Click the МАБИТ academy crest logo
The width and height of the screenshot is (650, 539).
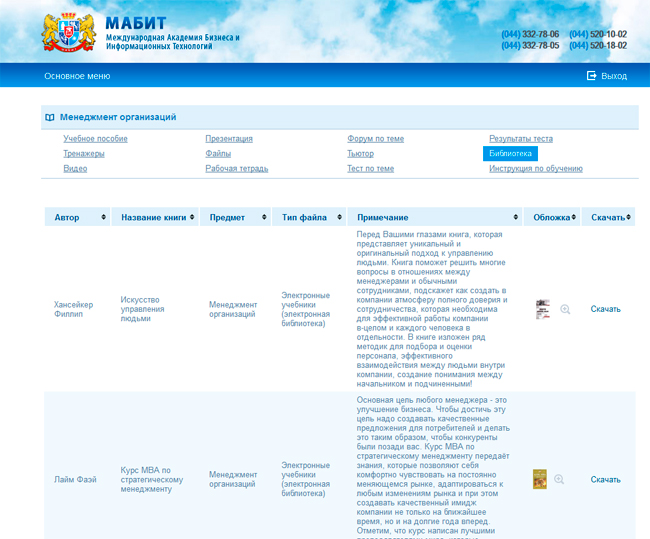coord(68,32)
